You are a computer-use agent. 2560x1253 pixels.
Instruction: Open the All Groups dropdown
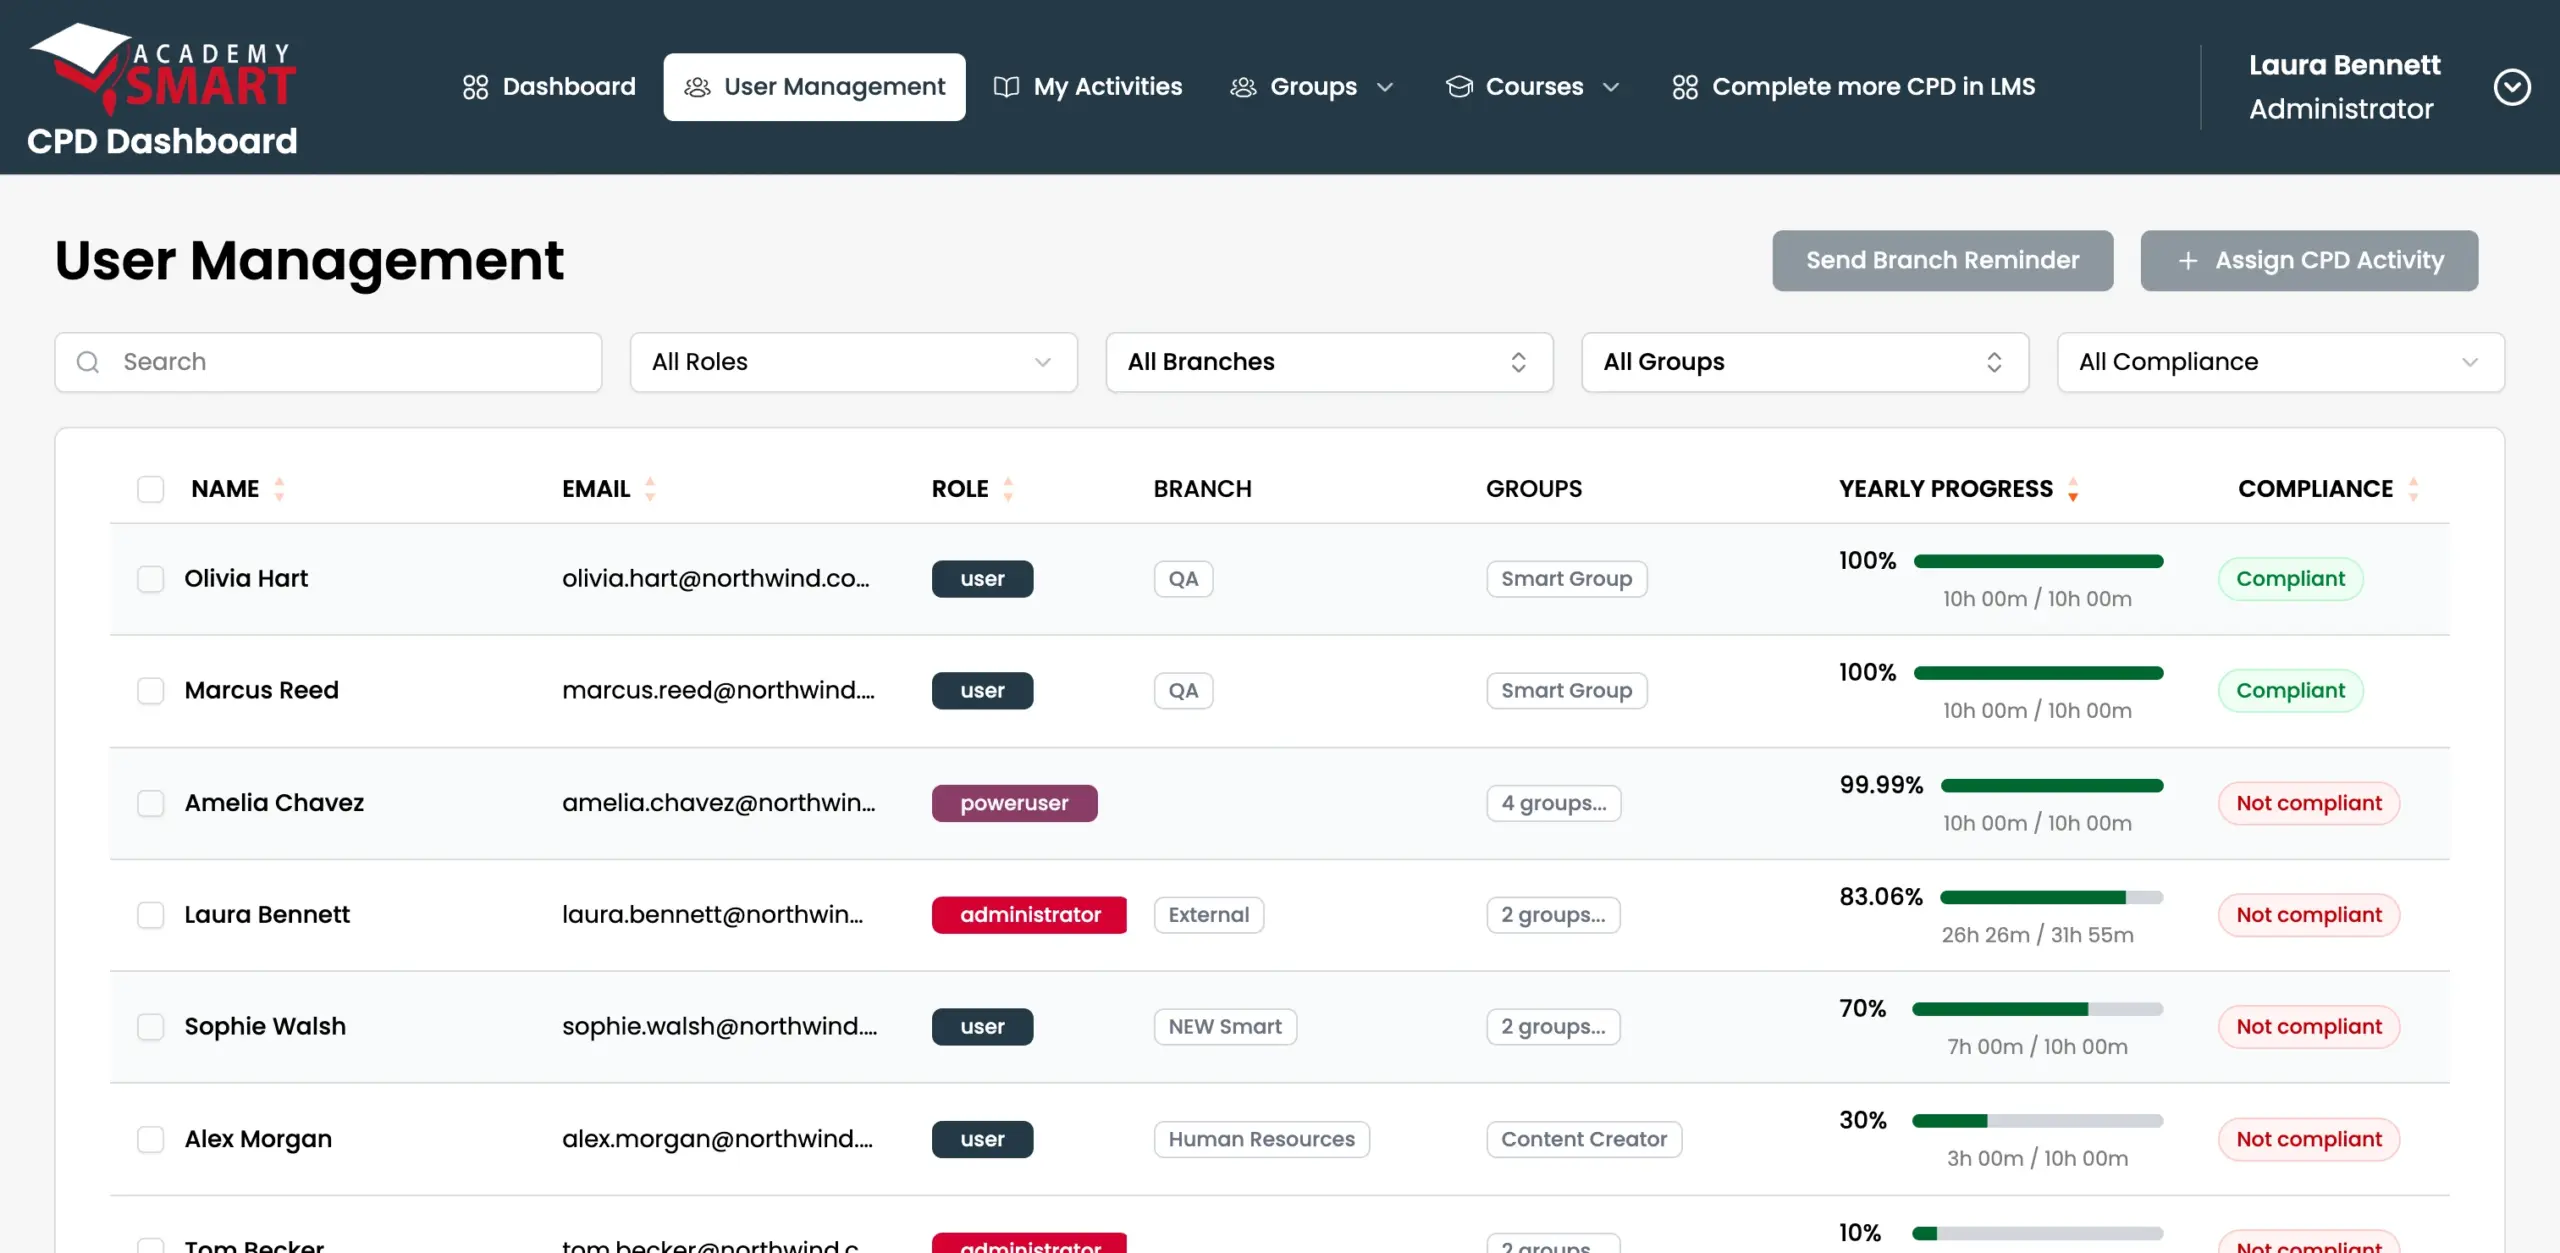click(1805, 362)
